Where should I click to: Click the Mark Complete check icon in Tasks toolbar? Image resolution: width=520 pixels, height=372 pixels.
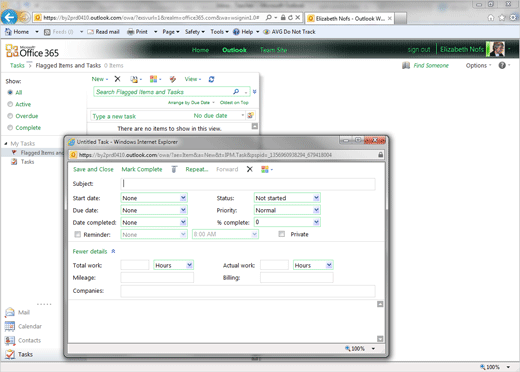coord(173,79)
